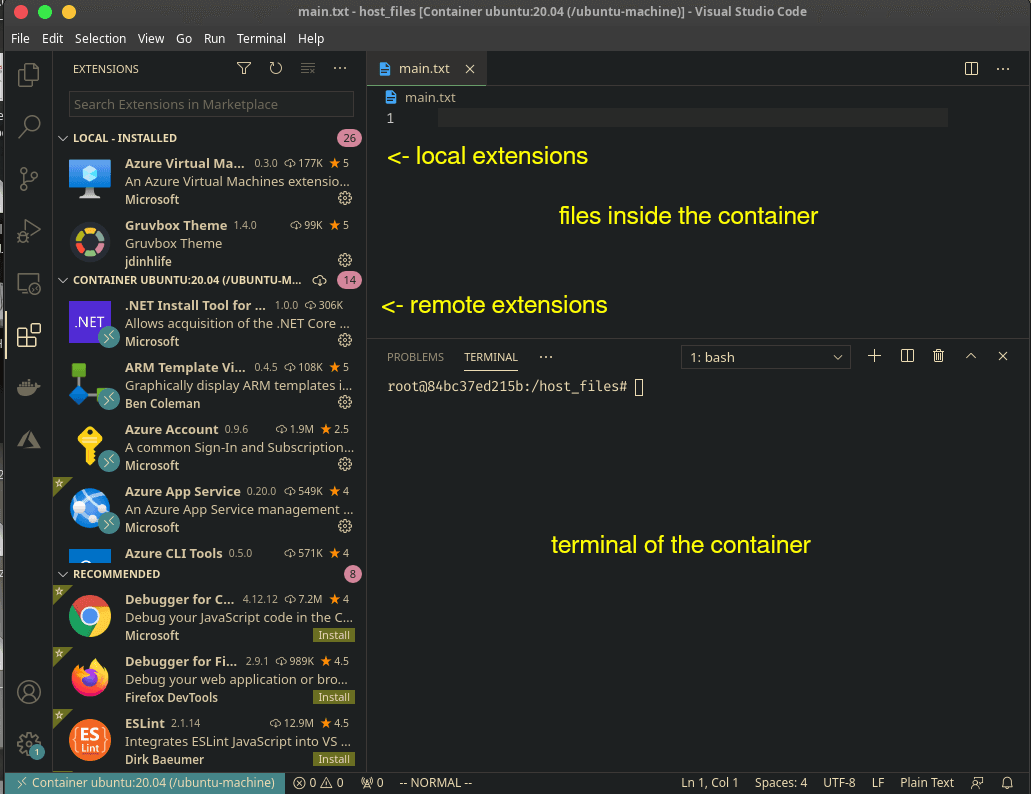Image resolution: width=1031 pixels, height=794 pixels.
Task: Select the Terminal panel tab
Action: pos(491,357)
